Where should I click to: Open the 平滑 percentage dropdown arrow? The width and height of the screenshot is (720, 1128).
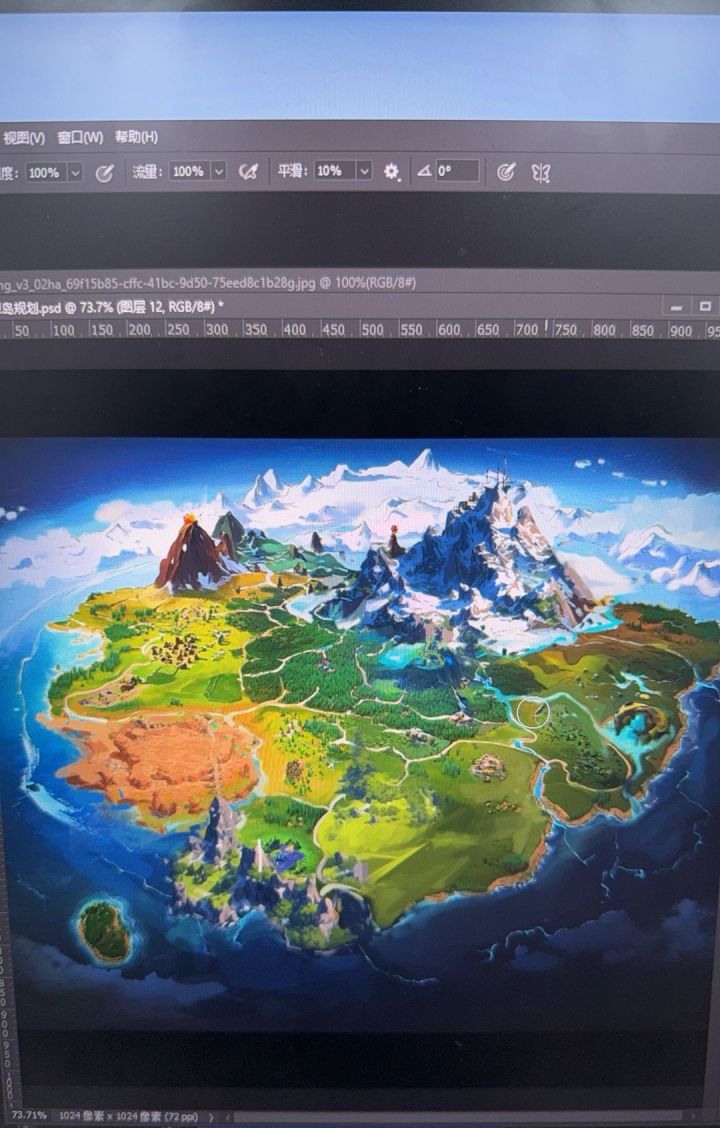click(x=365, y=171)
